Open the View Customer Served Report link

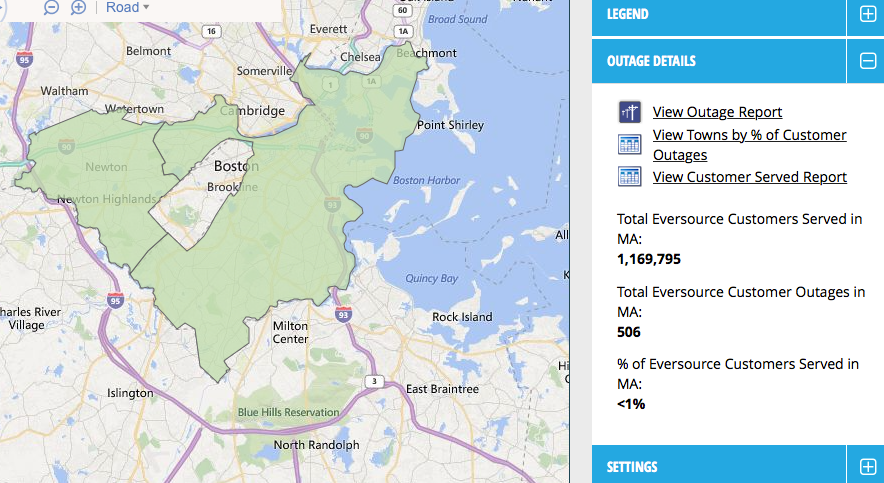[x=750, y=177]
